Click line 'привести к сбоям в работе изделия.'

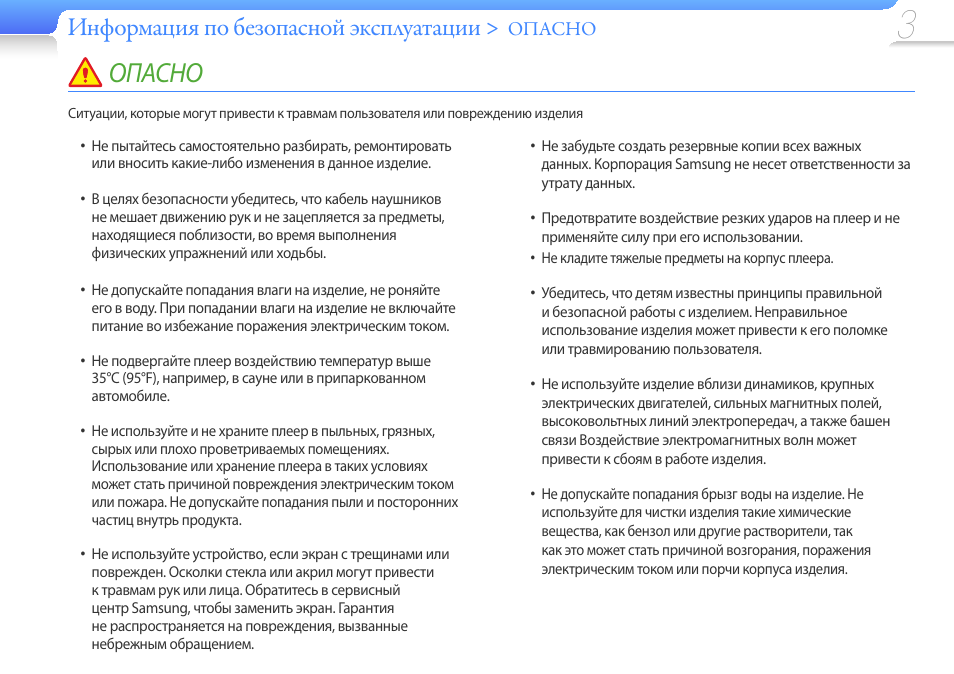(x=653, y=459)
